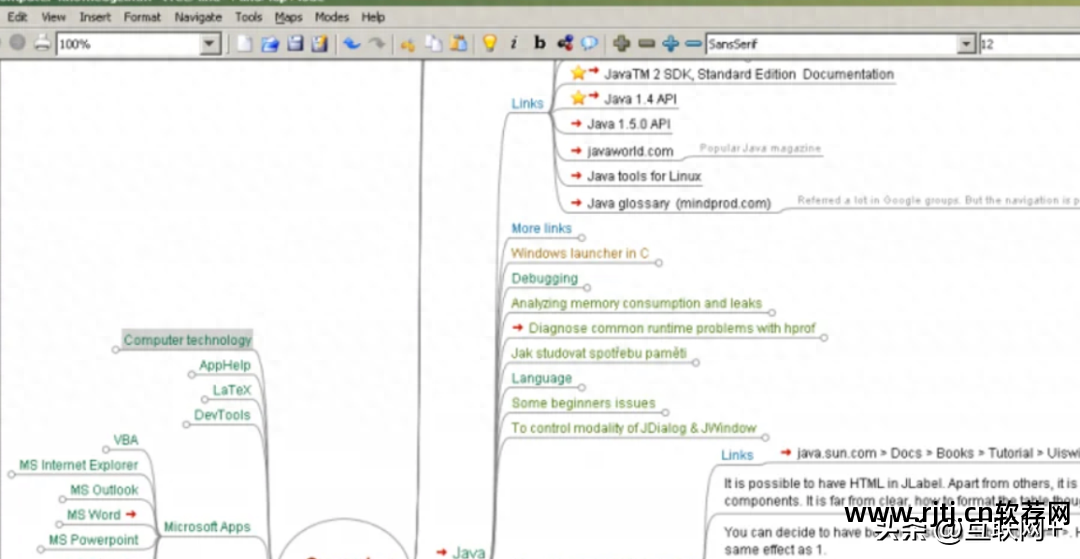Open the Maps menu
Image resolution: width=1080 pixels, height=559 pixels.
(x=289, y=17)
